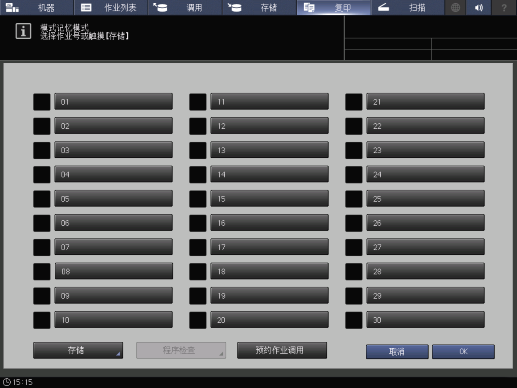This screenshot has width=517, height=388.
Task: Select memory slot 18
Action: click(270, 271)
